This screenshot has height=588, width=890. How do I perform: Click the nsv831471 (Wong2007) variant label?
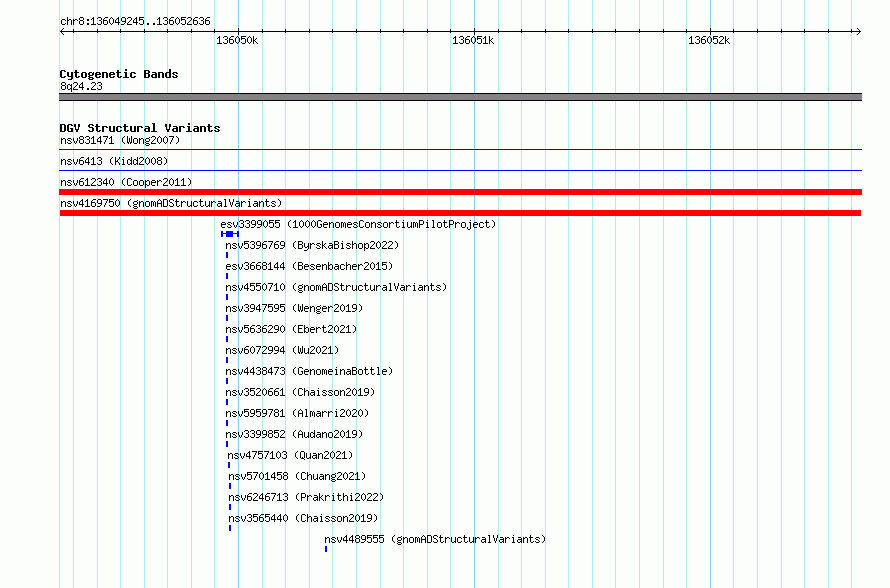120,140
